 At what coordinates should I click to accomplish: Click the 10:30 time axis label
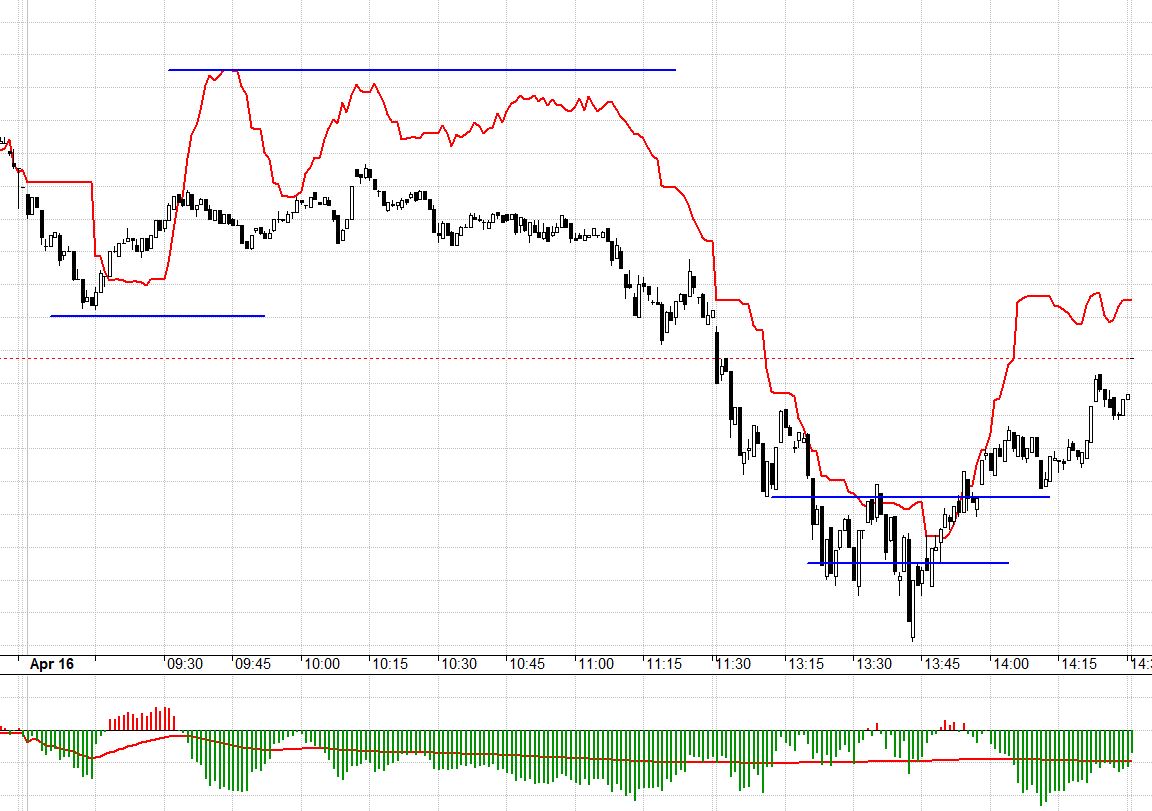[x=460, y=664]
